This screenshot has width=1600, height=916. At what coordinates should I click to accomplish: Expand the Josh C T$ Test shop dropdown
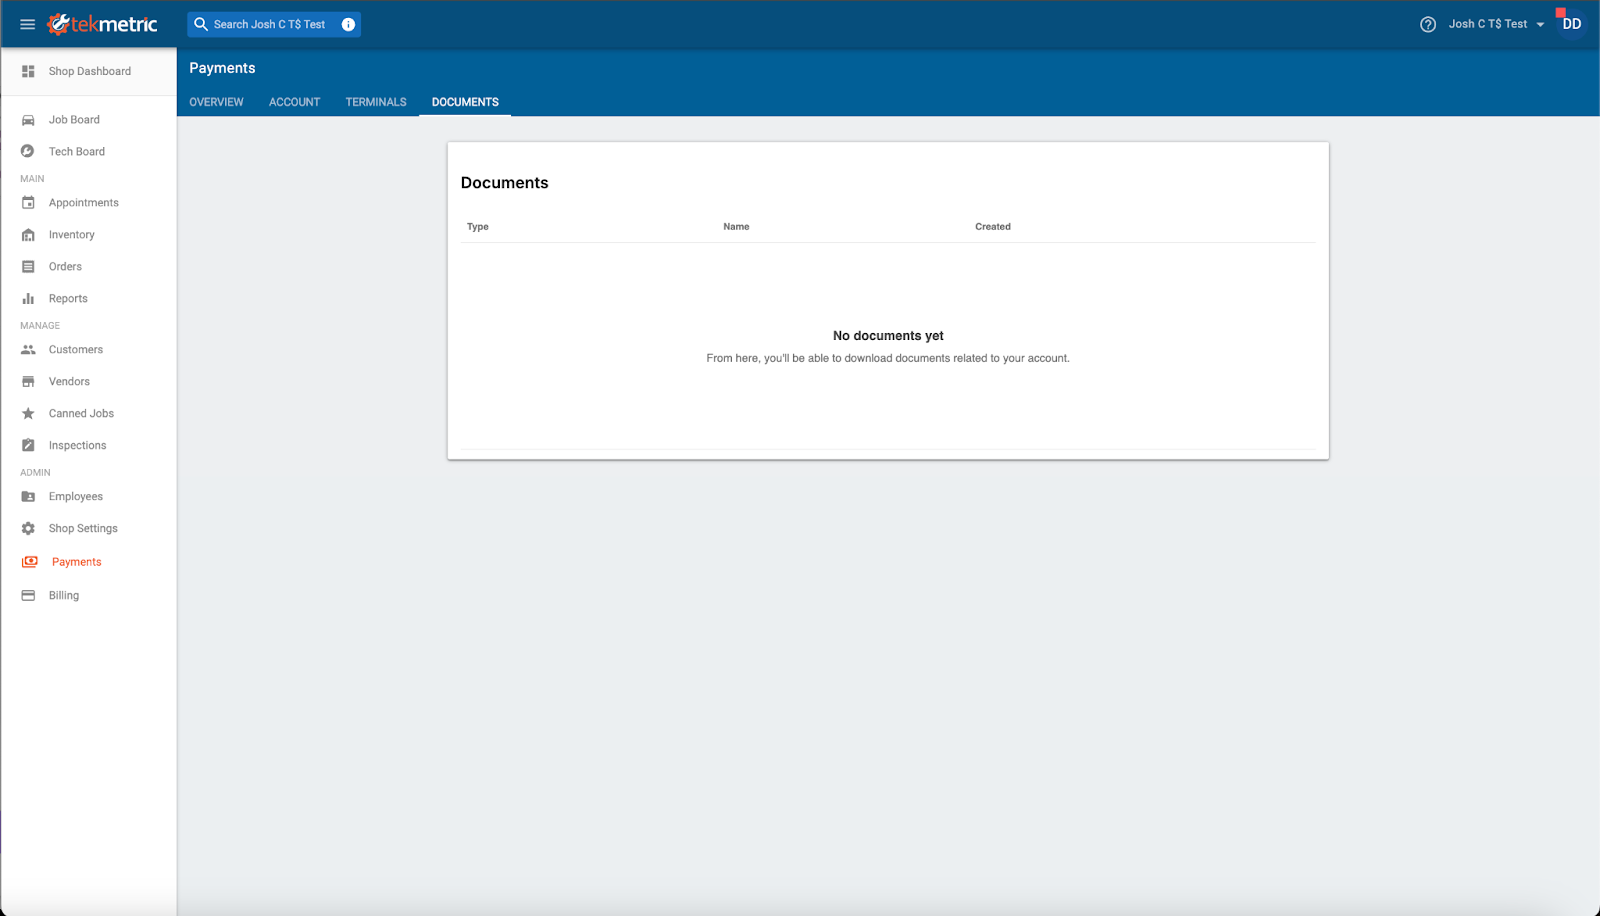coord(1496,24)
